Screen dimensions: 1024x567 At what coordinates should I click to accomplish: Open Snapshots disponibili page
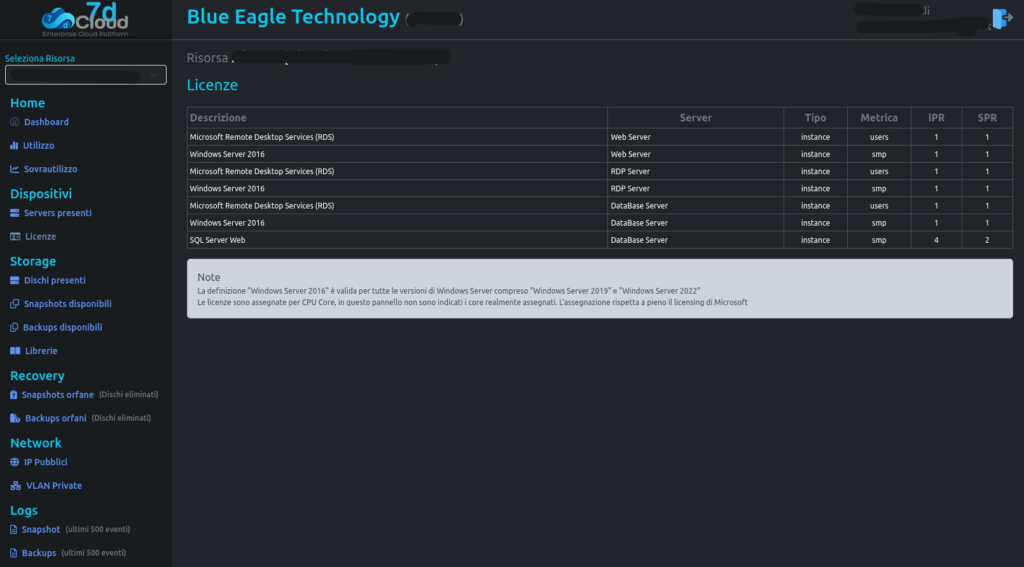(x=67, y=304)
